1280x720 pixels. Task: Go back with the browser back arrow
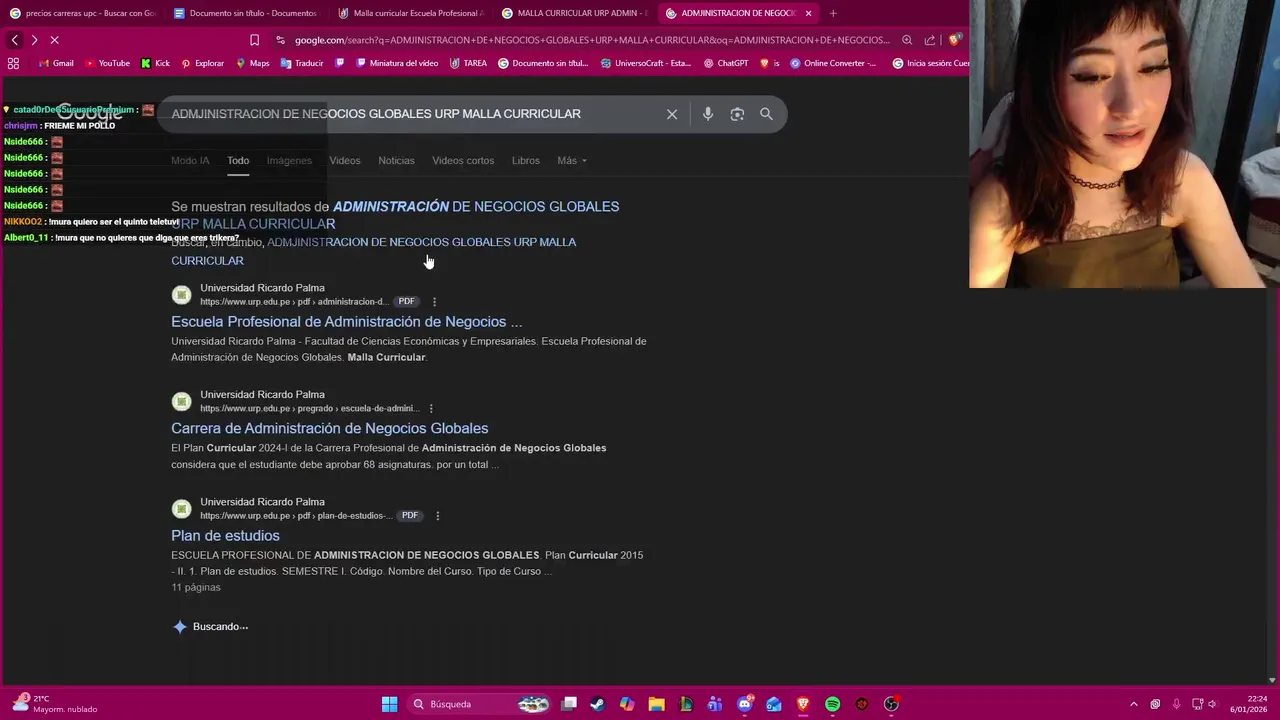point(15,40)
